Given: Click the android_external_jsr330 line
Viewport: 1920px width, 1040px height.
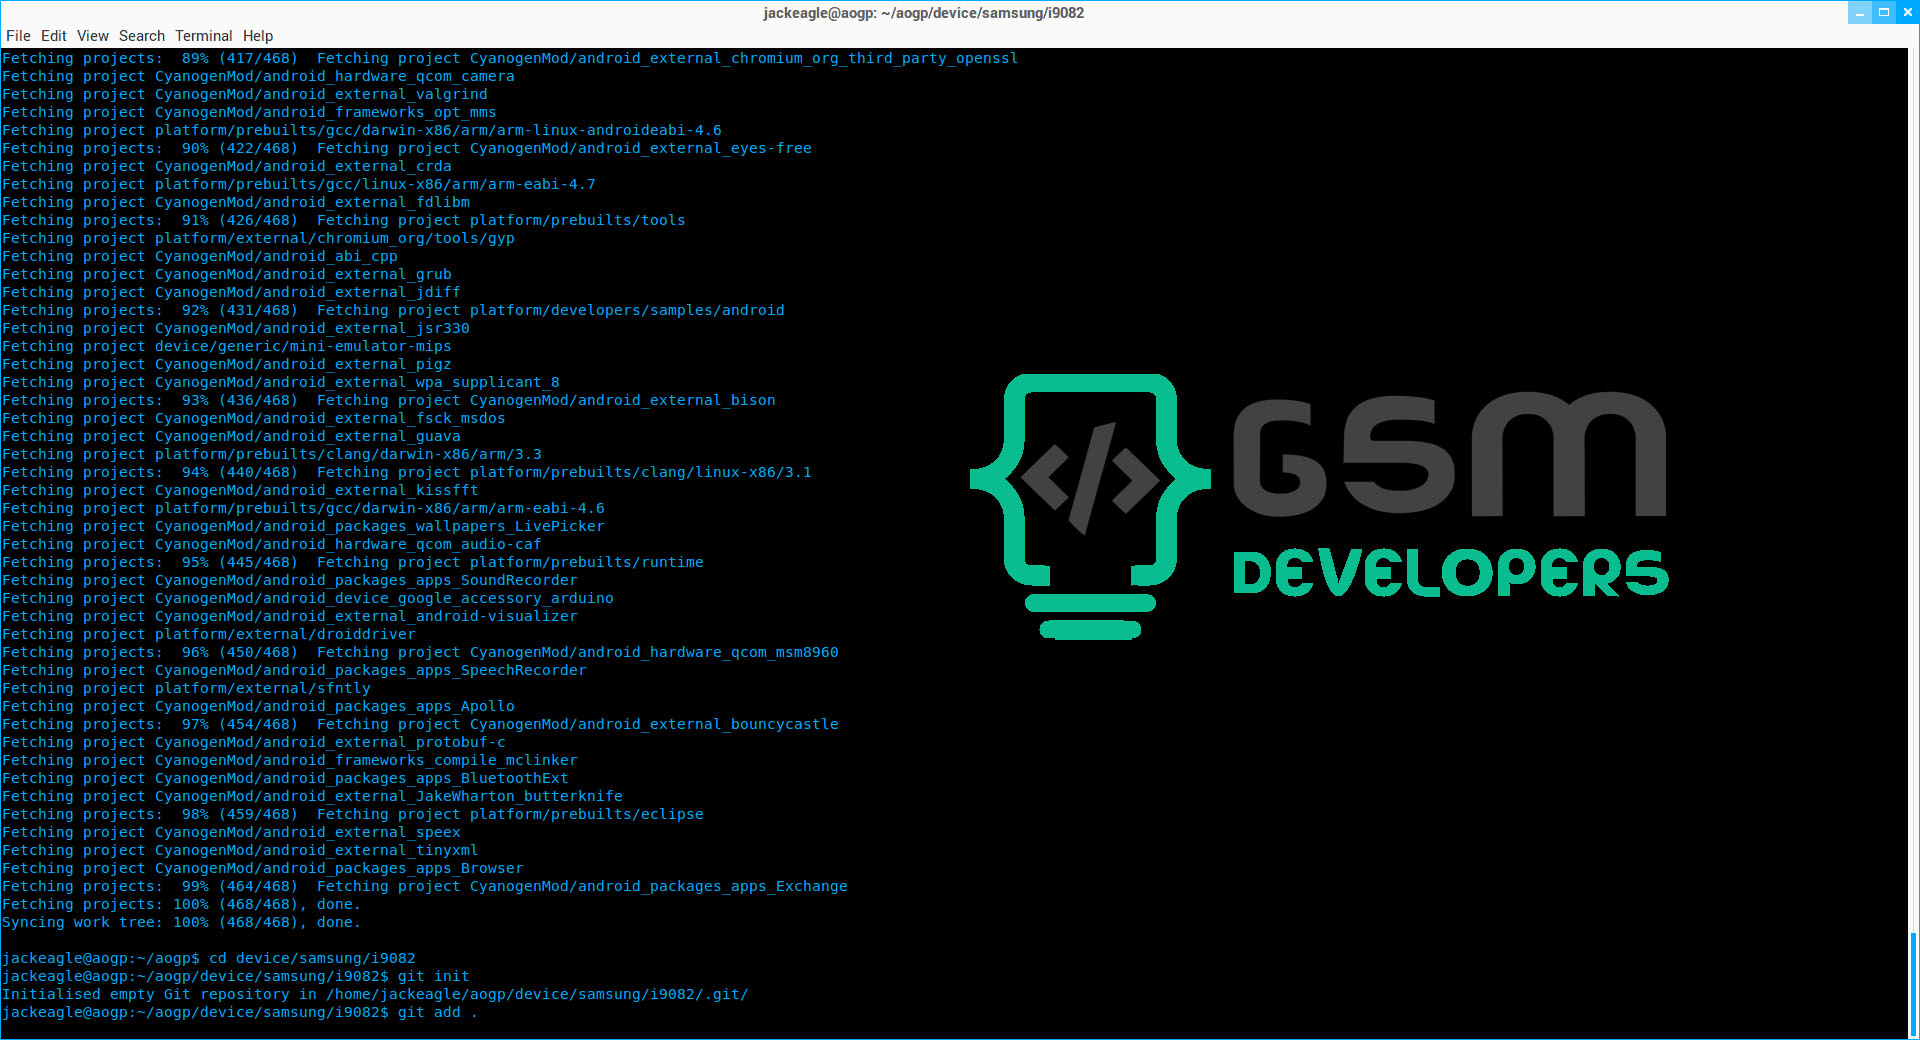Looking at the screenshot, I should click(236, 329).
